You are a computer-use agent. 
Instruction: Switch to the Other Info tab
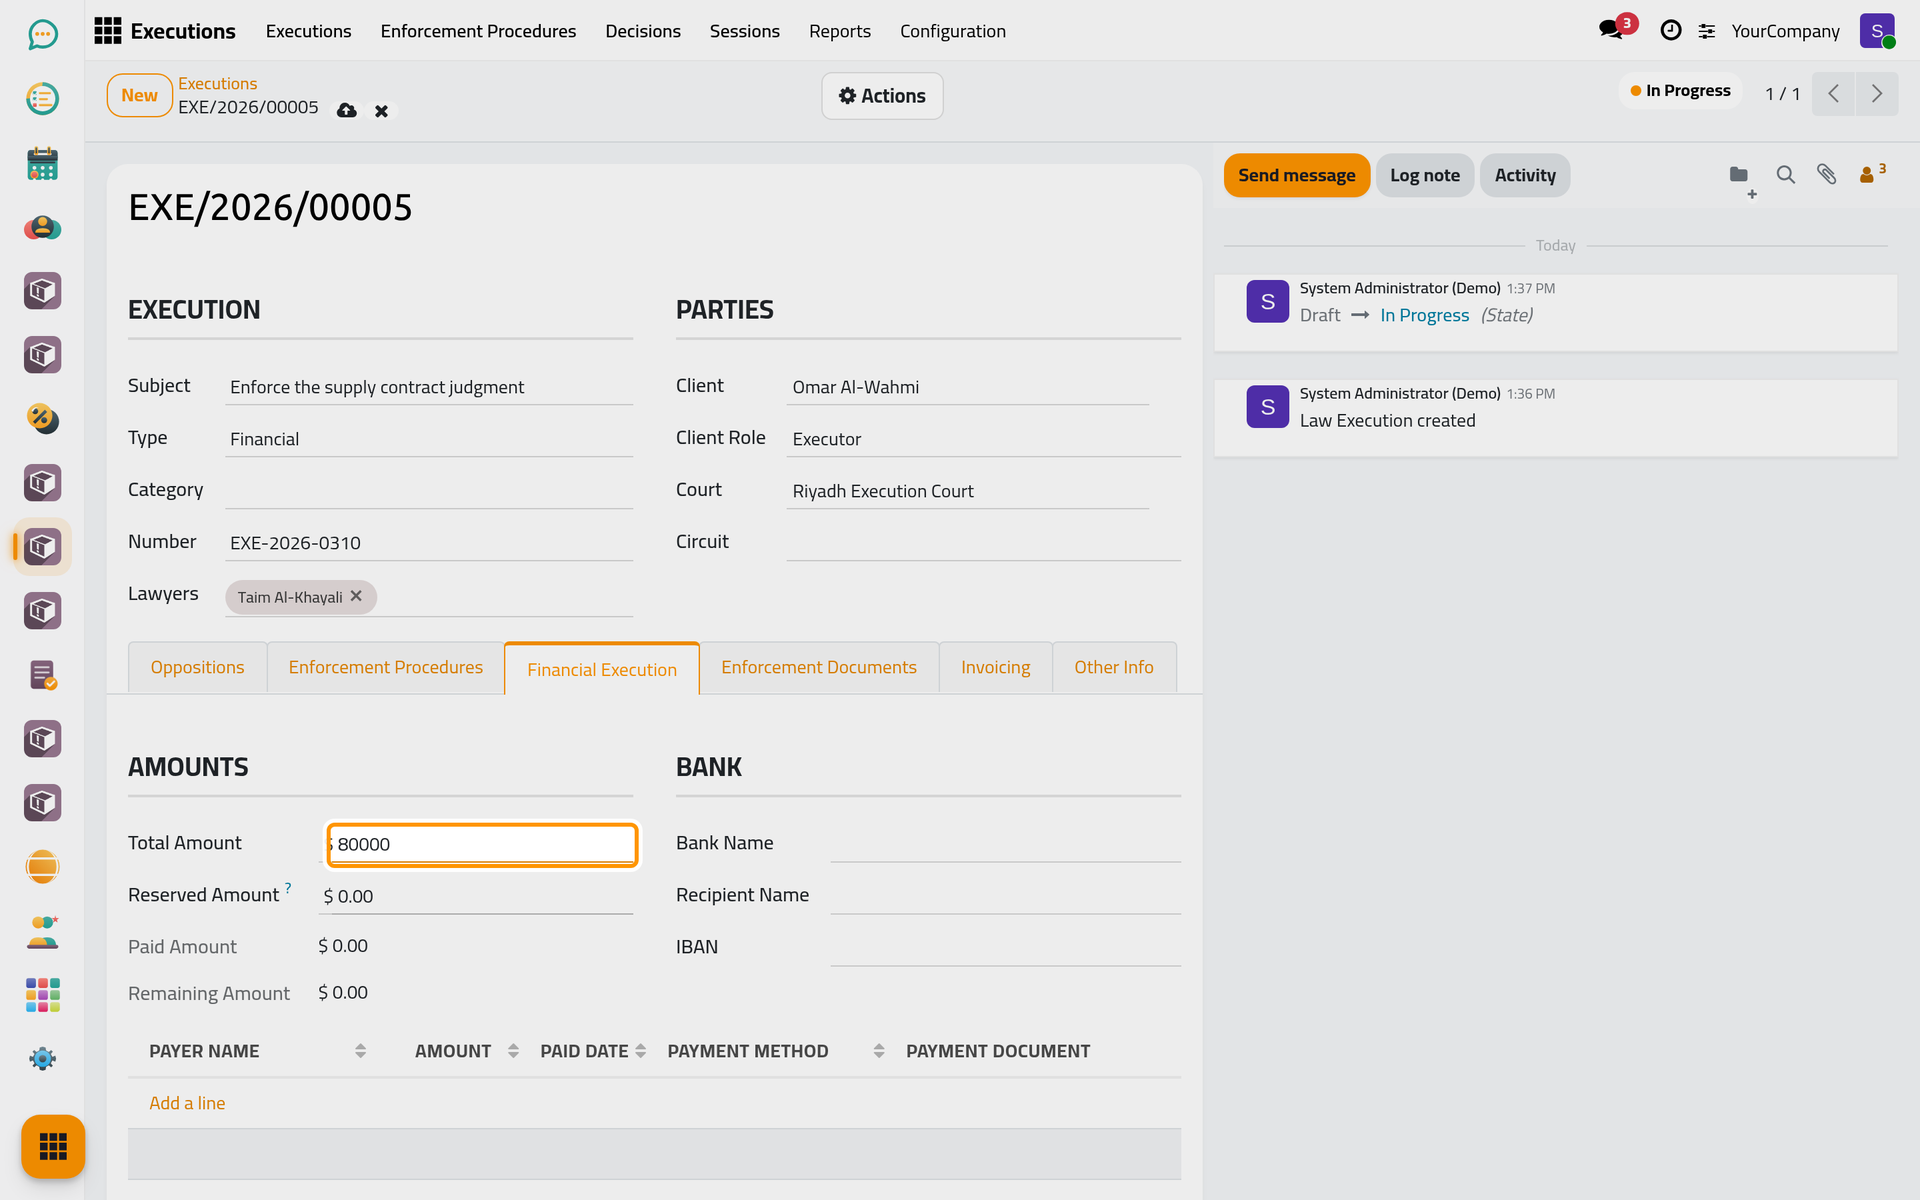pyautogui.click(x=1114, y=667)
